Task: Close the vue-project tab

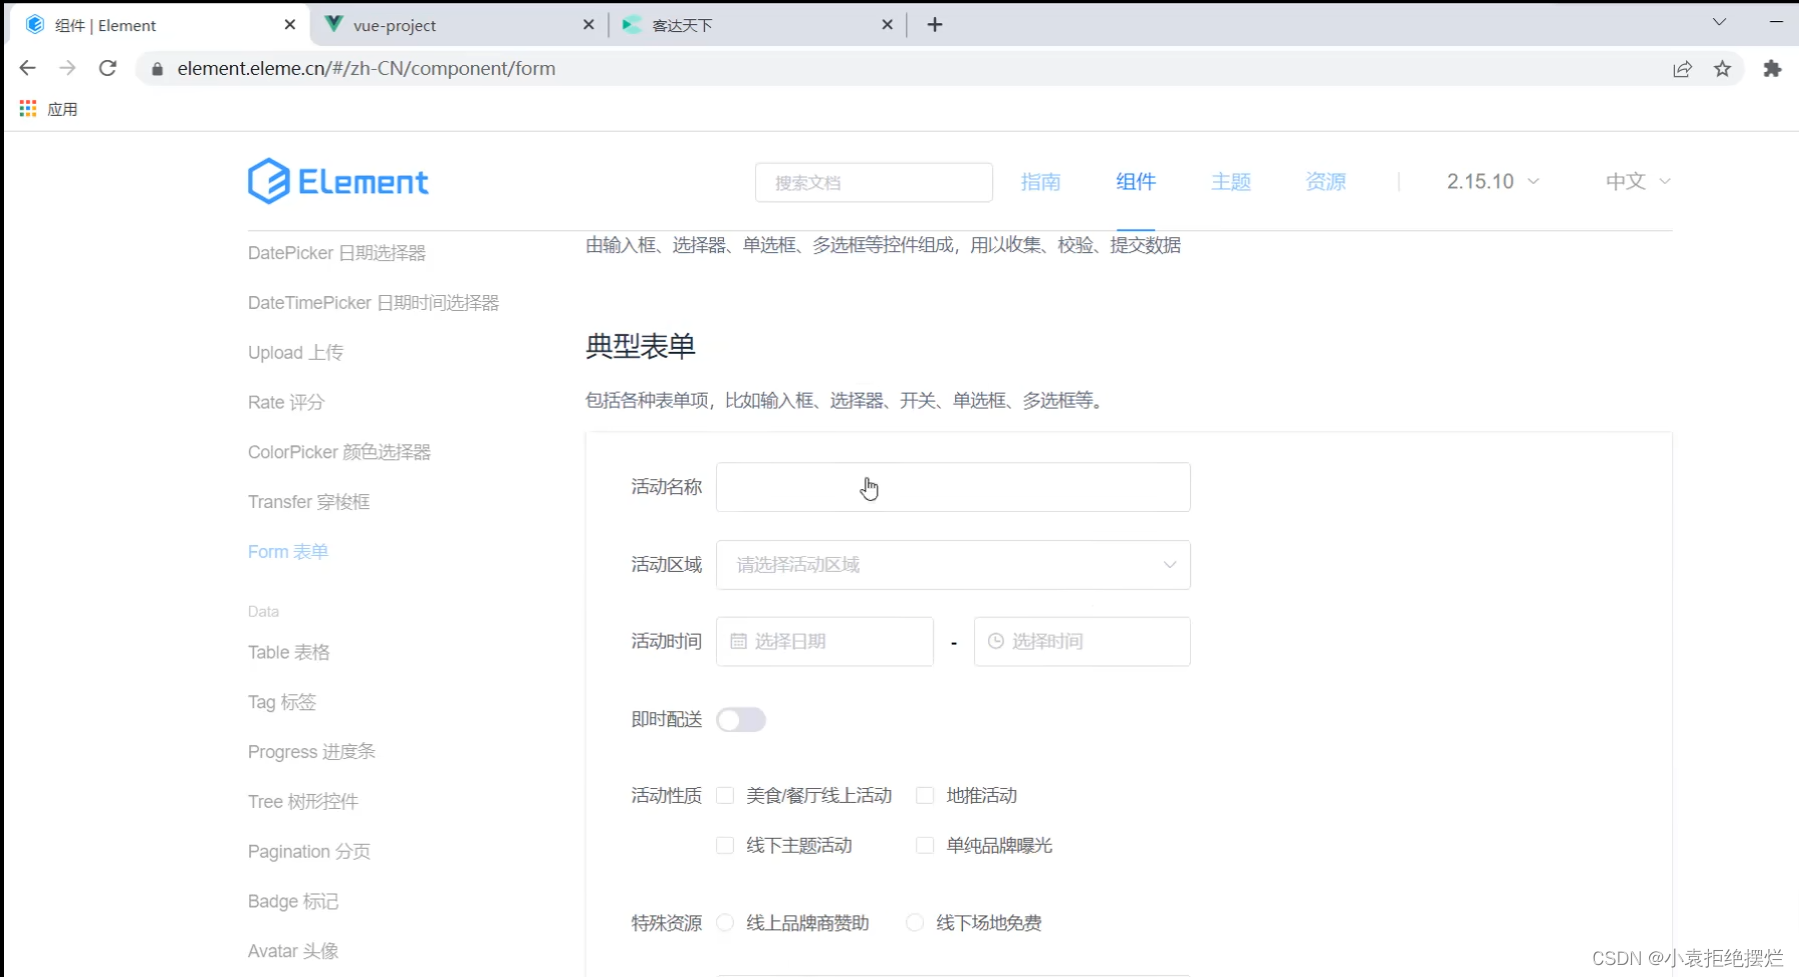Action: (589, 25)
